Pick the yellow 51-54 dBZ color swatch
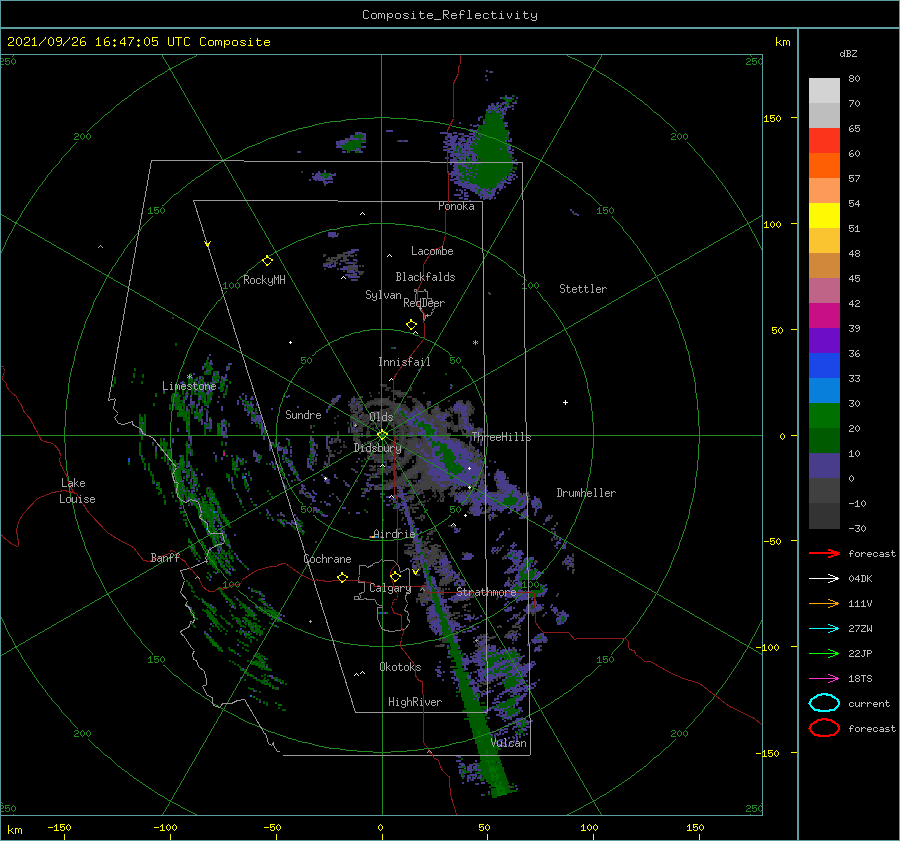 coord(824,215)
